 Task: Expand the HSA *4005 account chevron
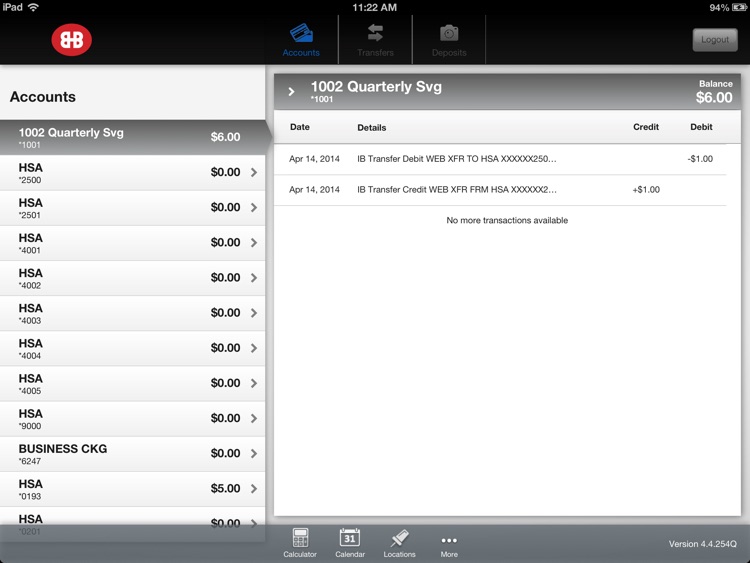click(254, 383)
